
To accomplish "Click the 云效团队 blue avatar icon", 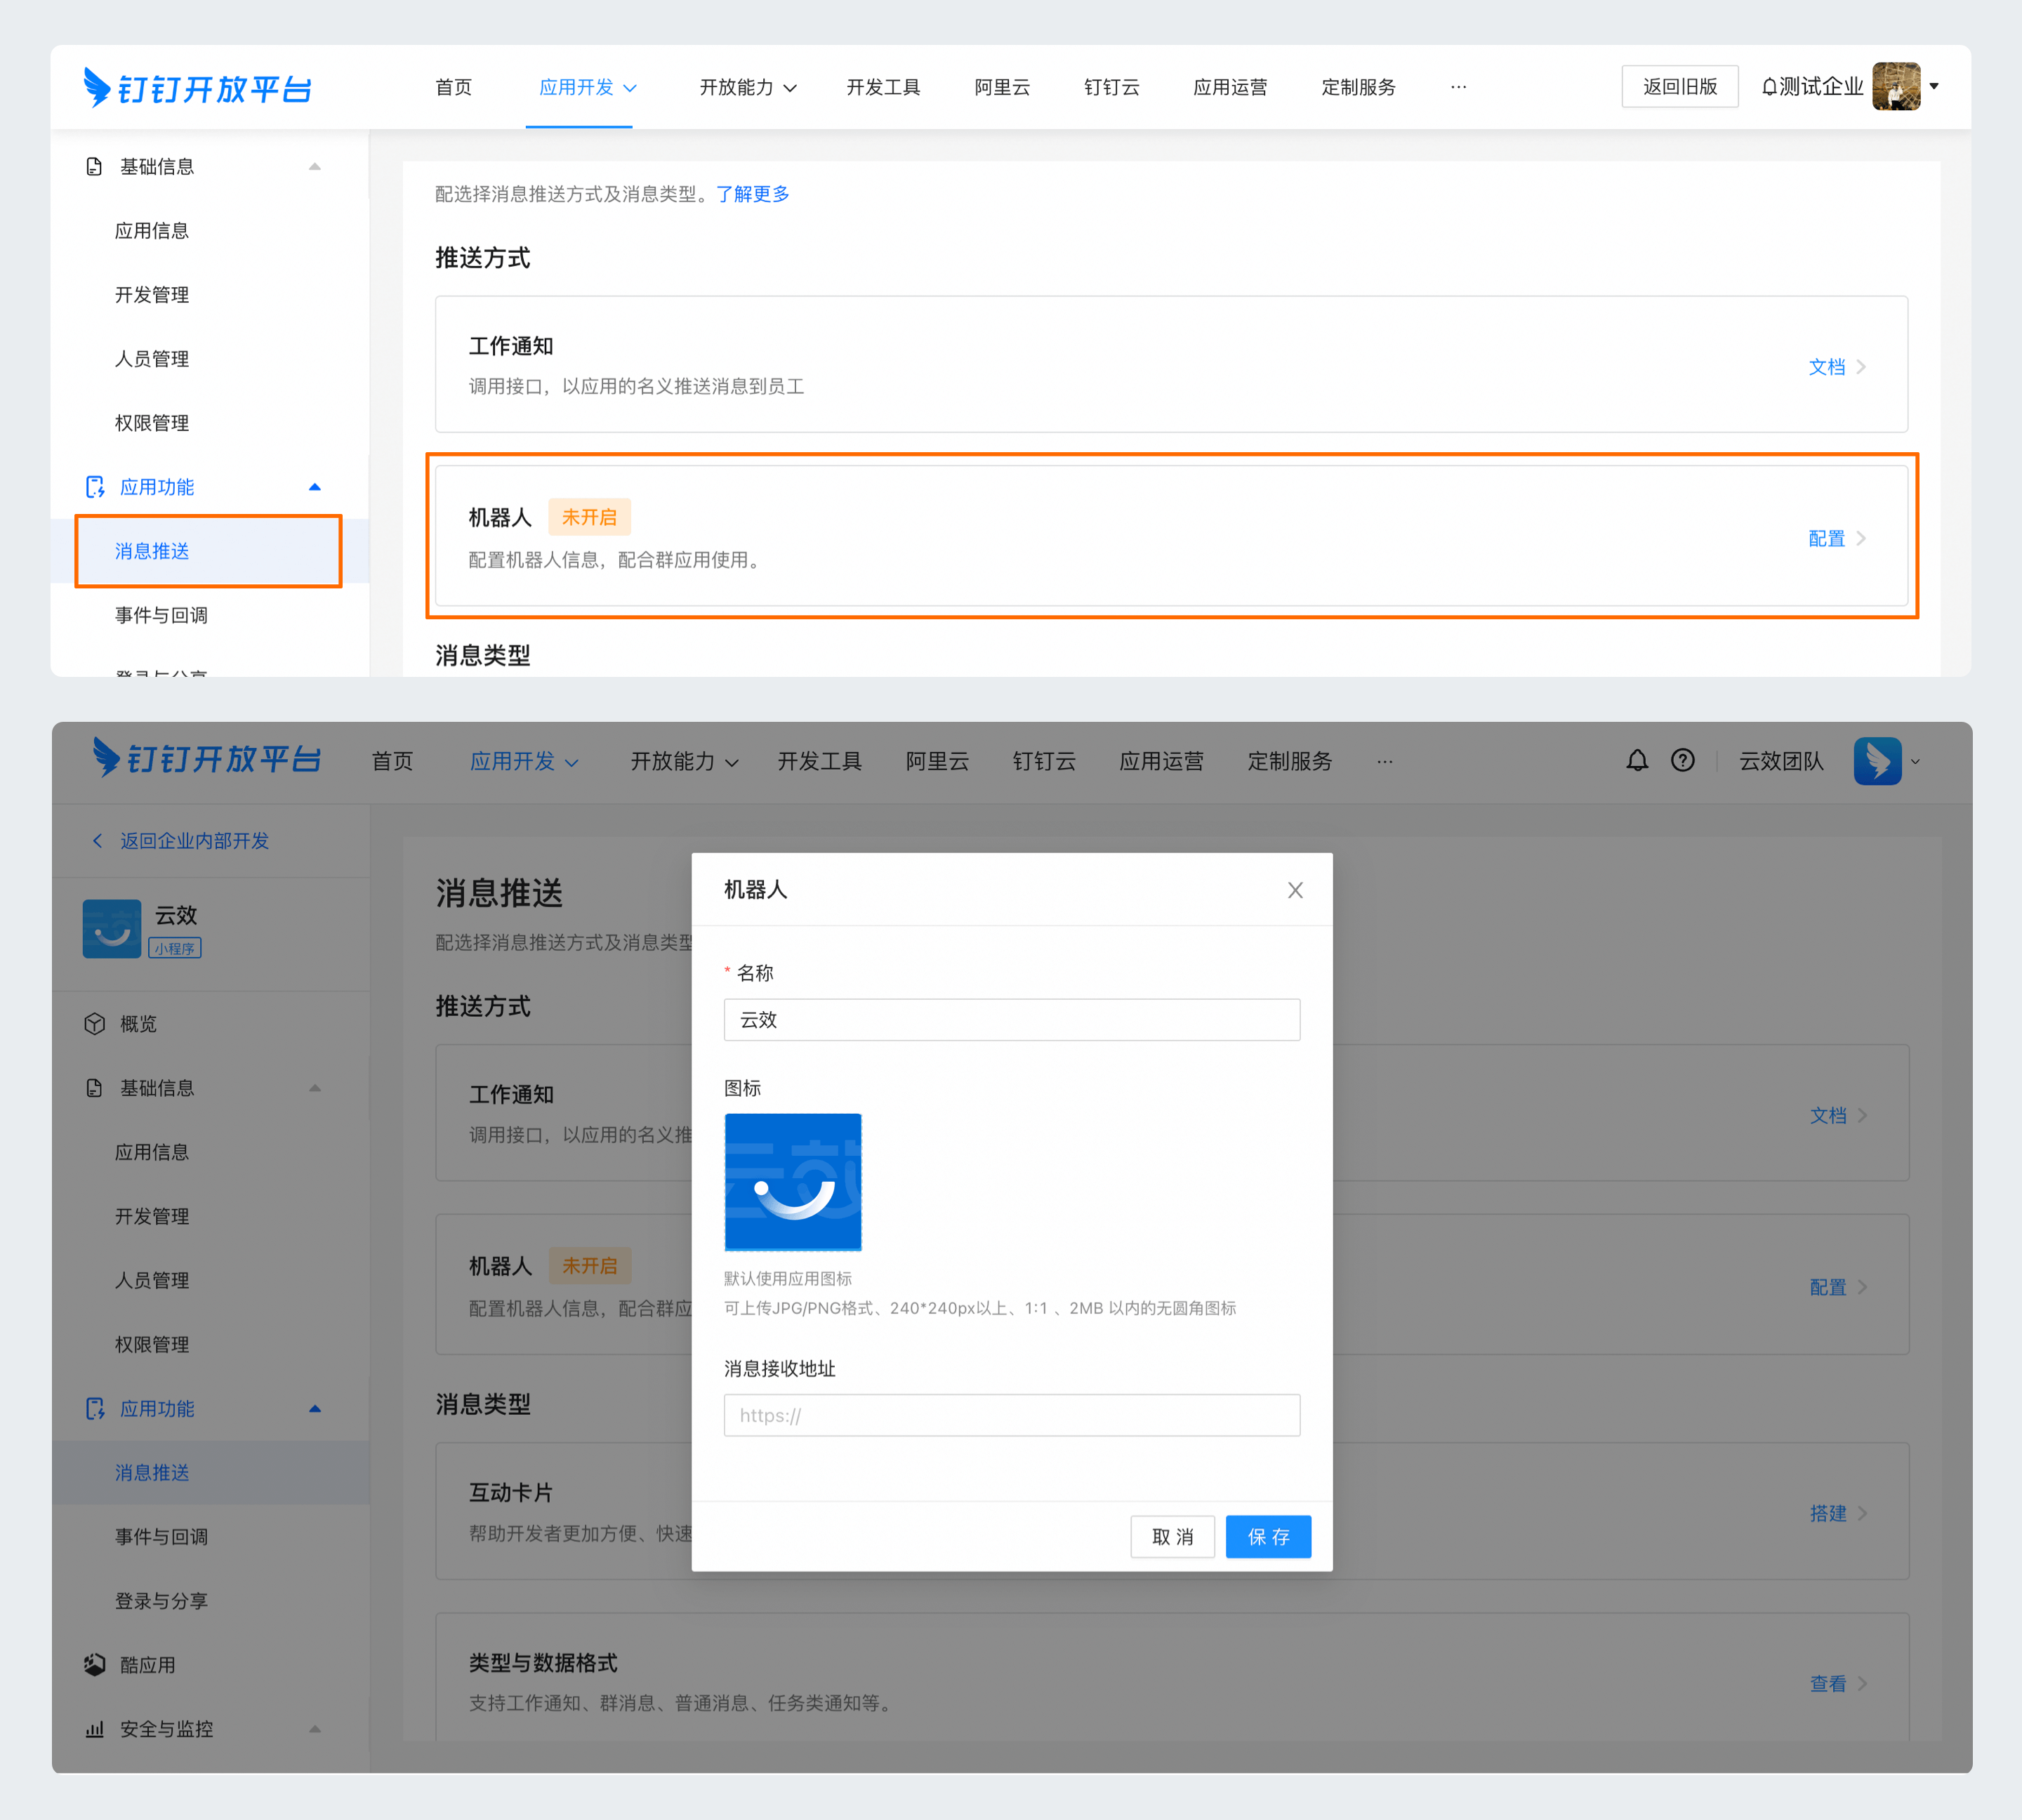I will [1877, 761].
